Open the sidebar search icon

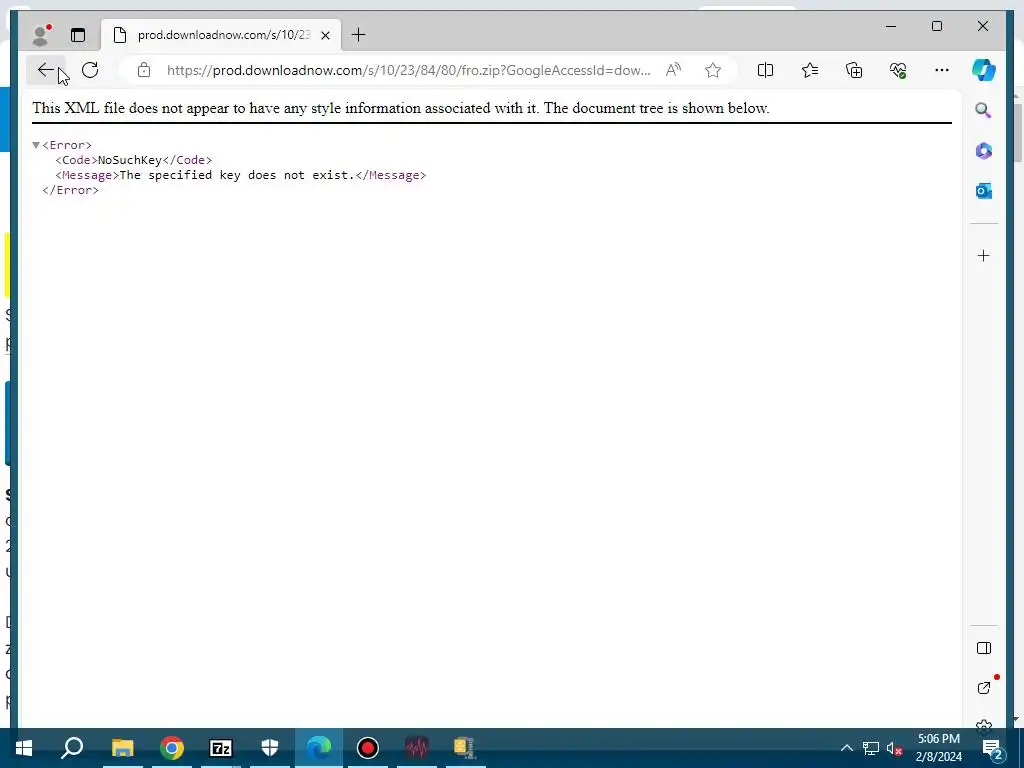(x=984, y=110)
